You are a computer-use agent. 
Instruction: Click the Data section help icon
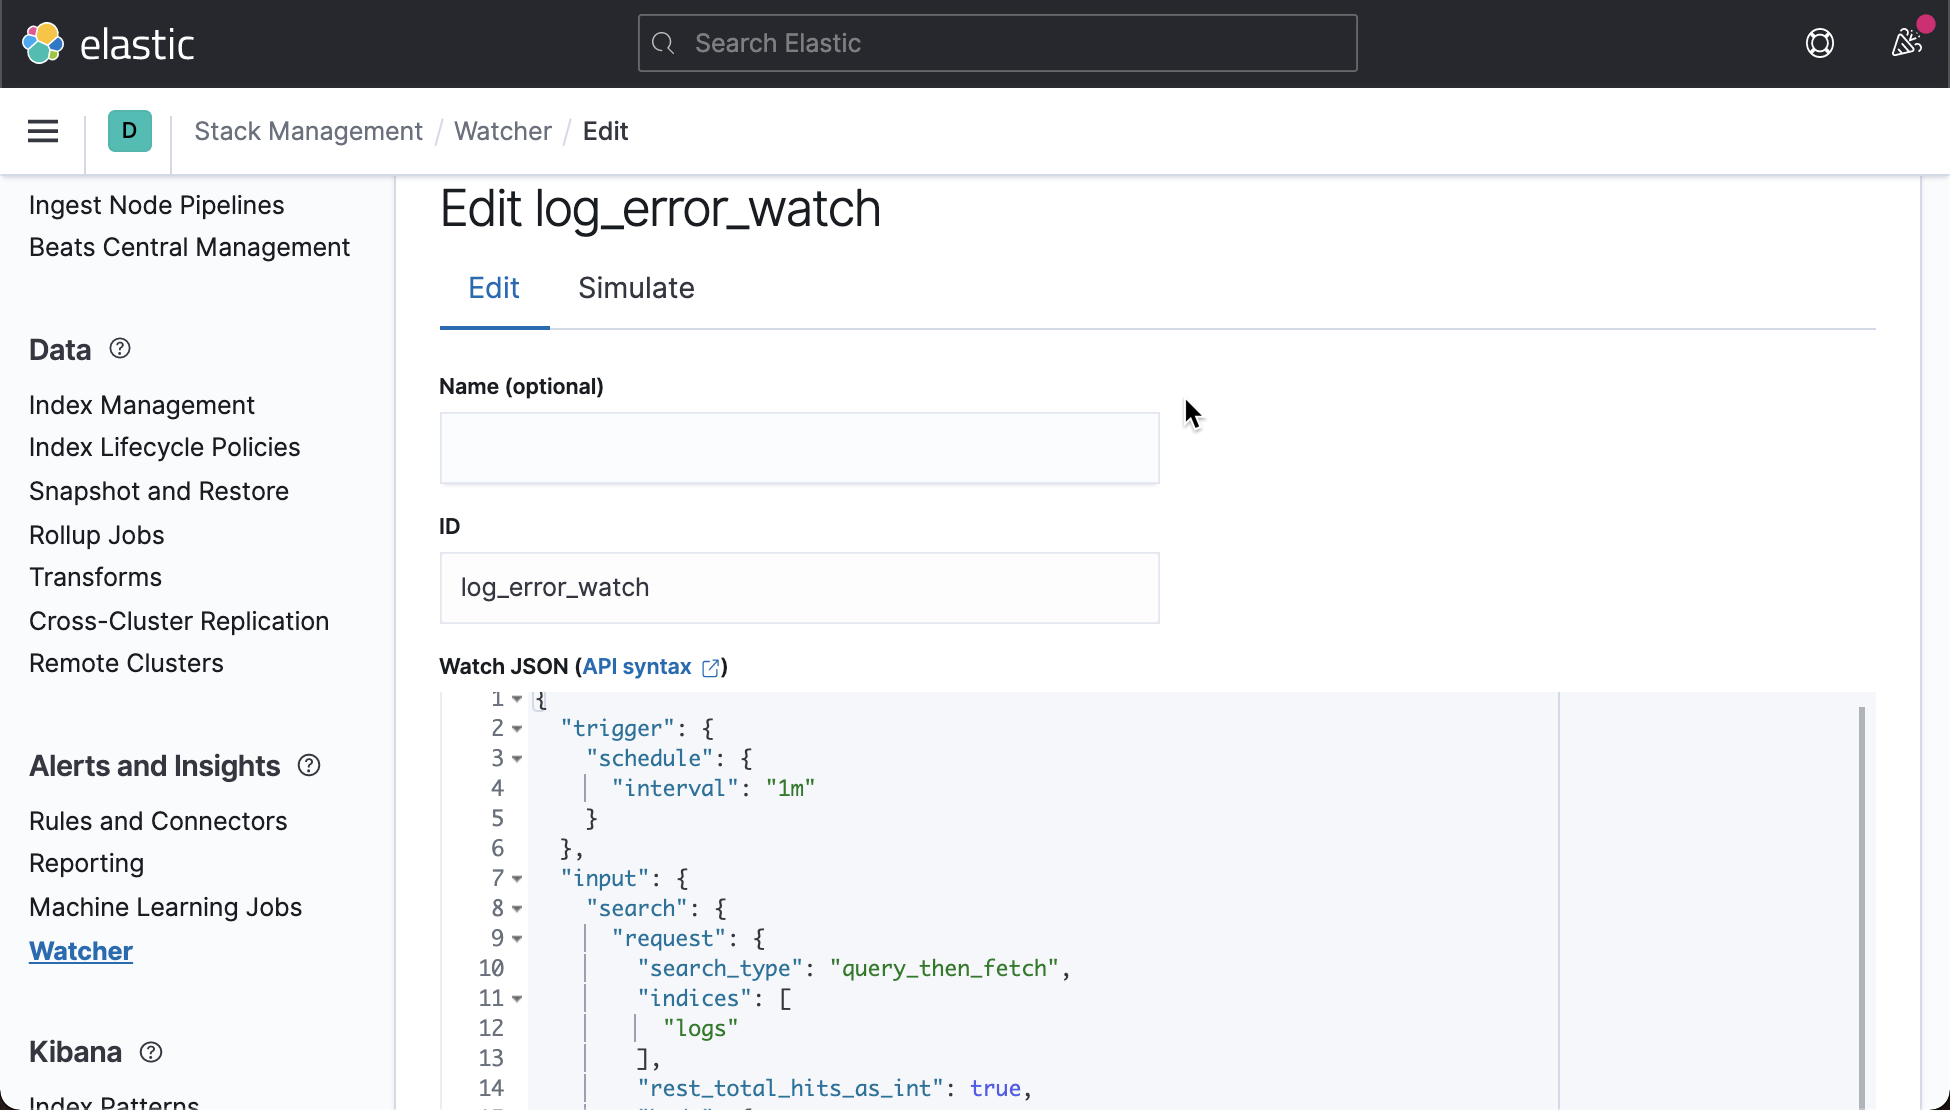point(120,349)
